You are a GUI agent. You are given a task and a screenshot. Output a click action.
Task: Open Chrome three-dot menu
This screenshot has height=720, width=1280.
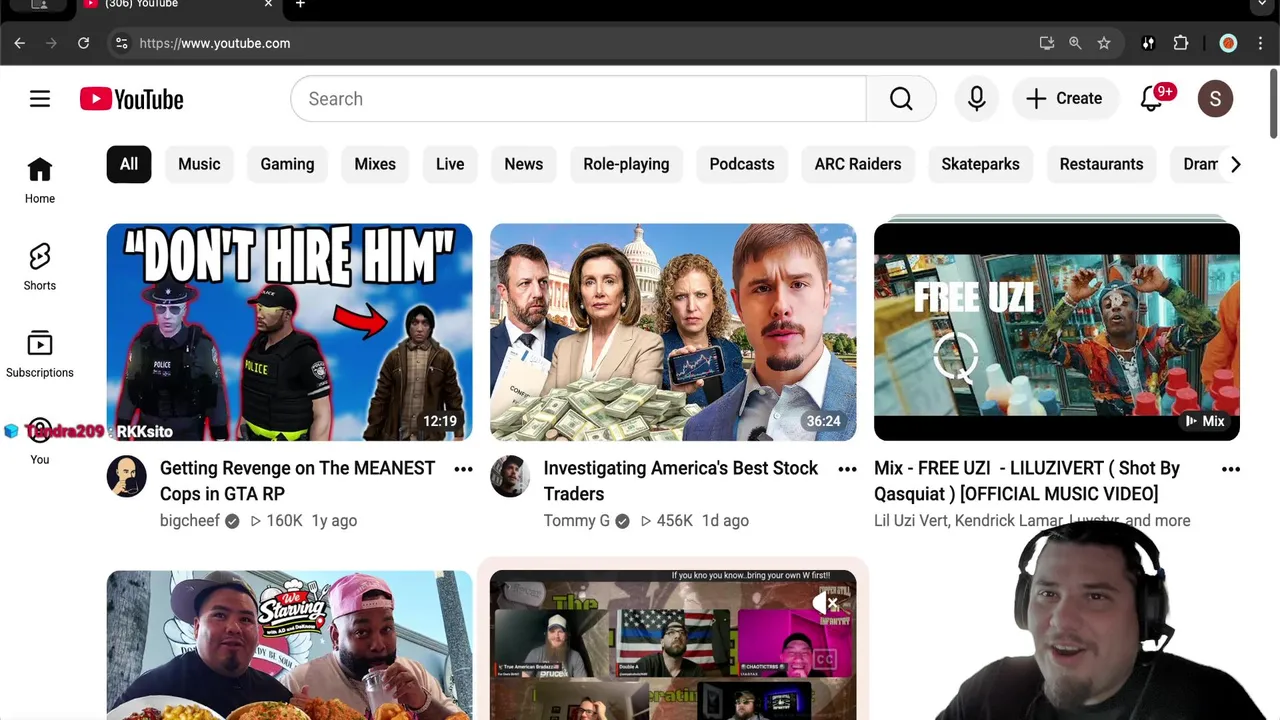pos(1260,43)
